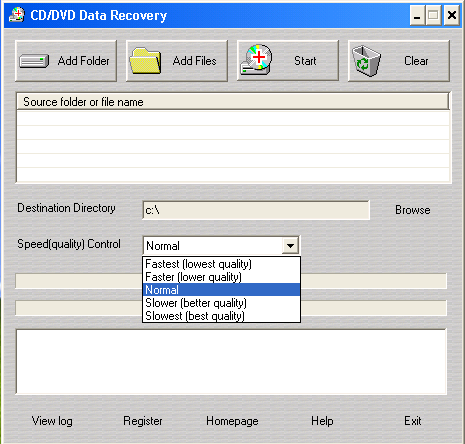The height and width of the screenshot is (444, 465).
Task: Minimize the CD/DVD Data Recovery window
Action: point(417,15)
